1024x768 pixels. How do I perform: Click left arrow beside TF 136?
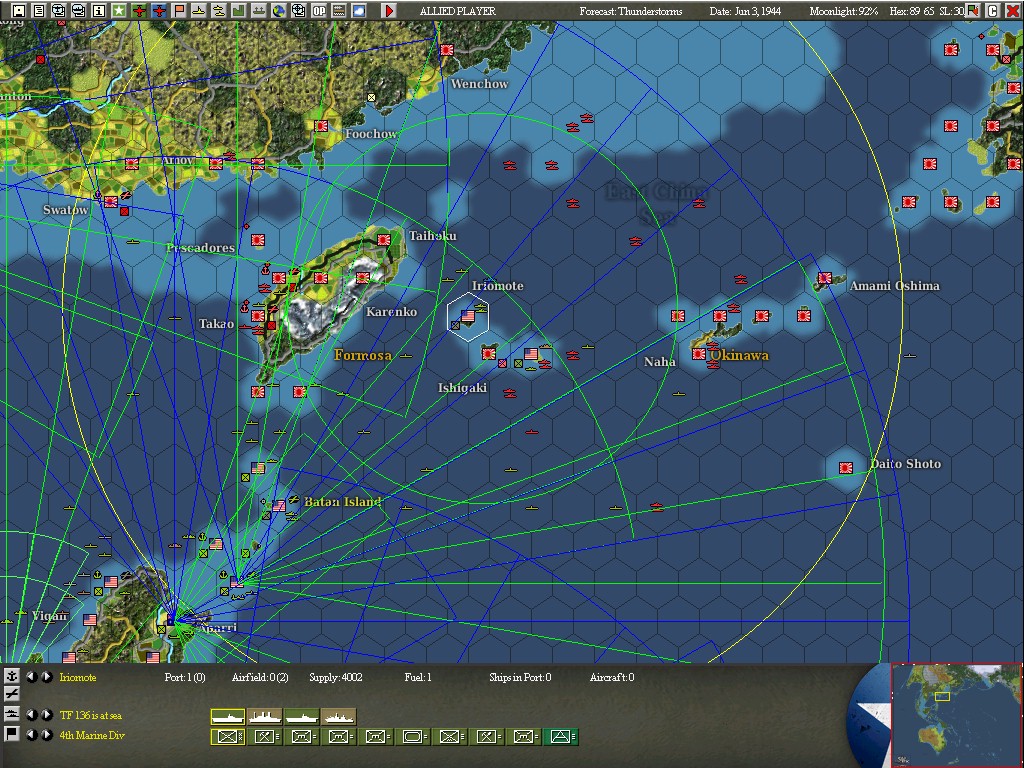[x=31, y=714]
